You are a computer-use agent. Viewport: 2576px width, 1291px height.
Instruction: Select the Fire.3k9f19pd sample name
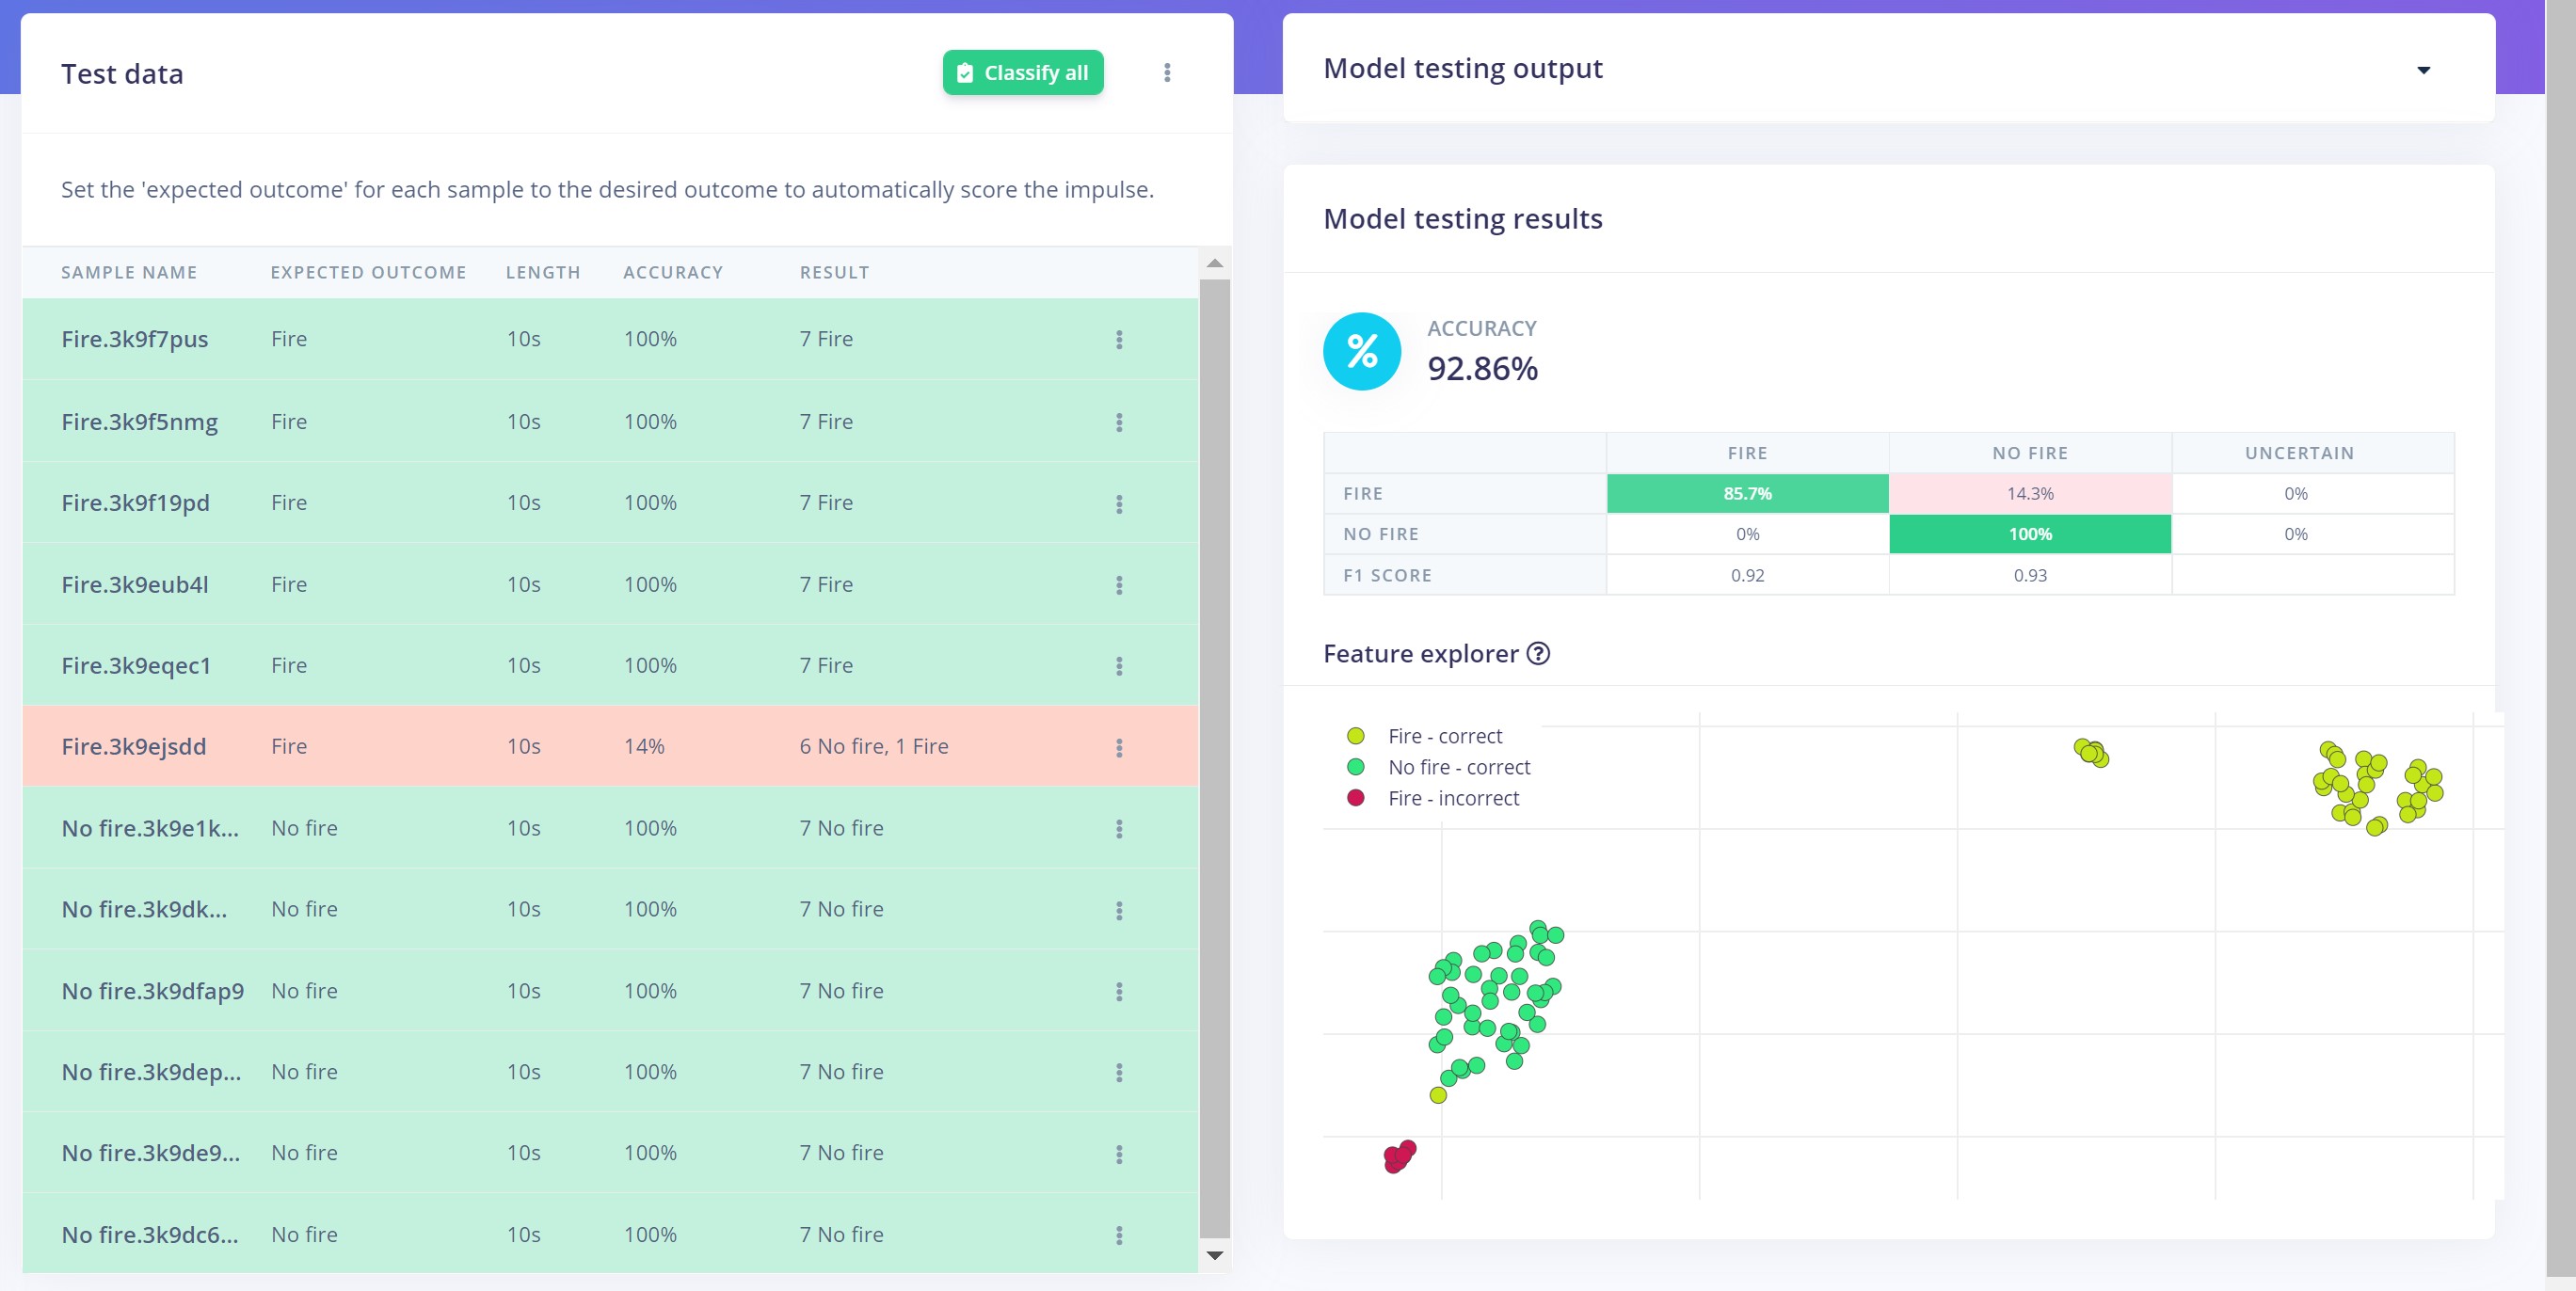(135, 503)
